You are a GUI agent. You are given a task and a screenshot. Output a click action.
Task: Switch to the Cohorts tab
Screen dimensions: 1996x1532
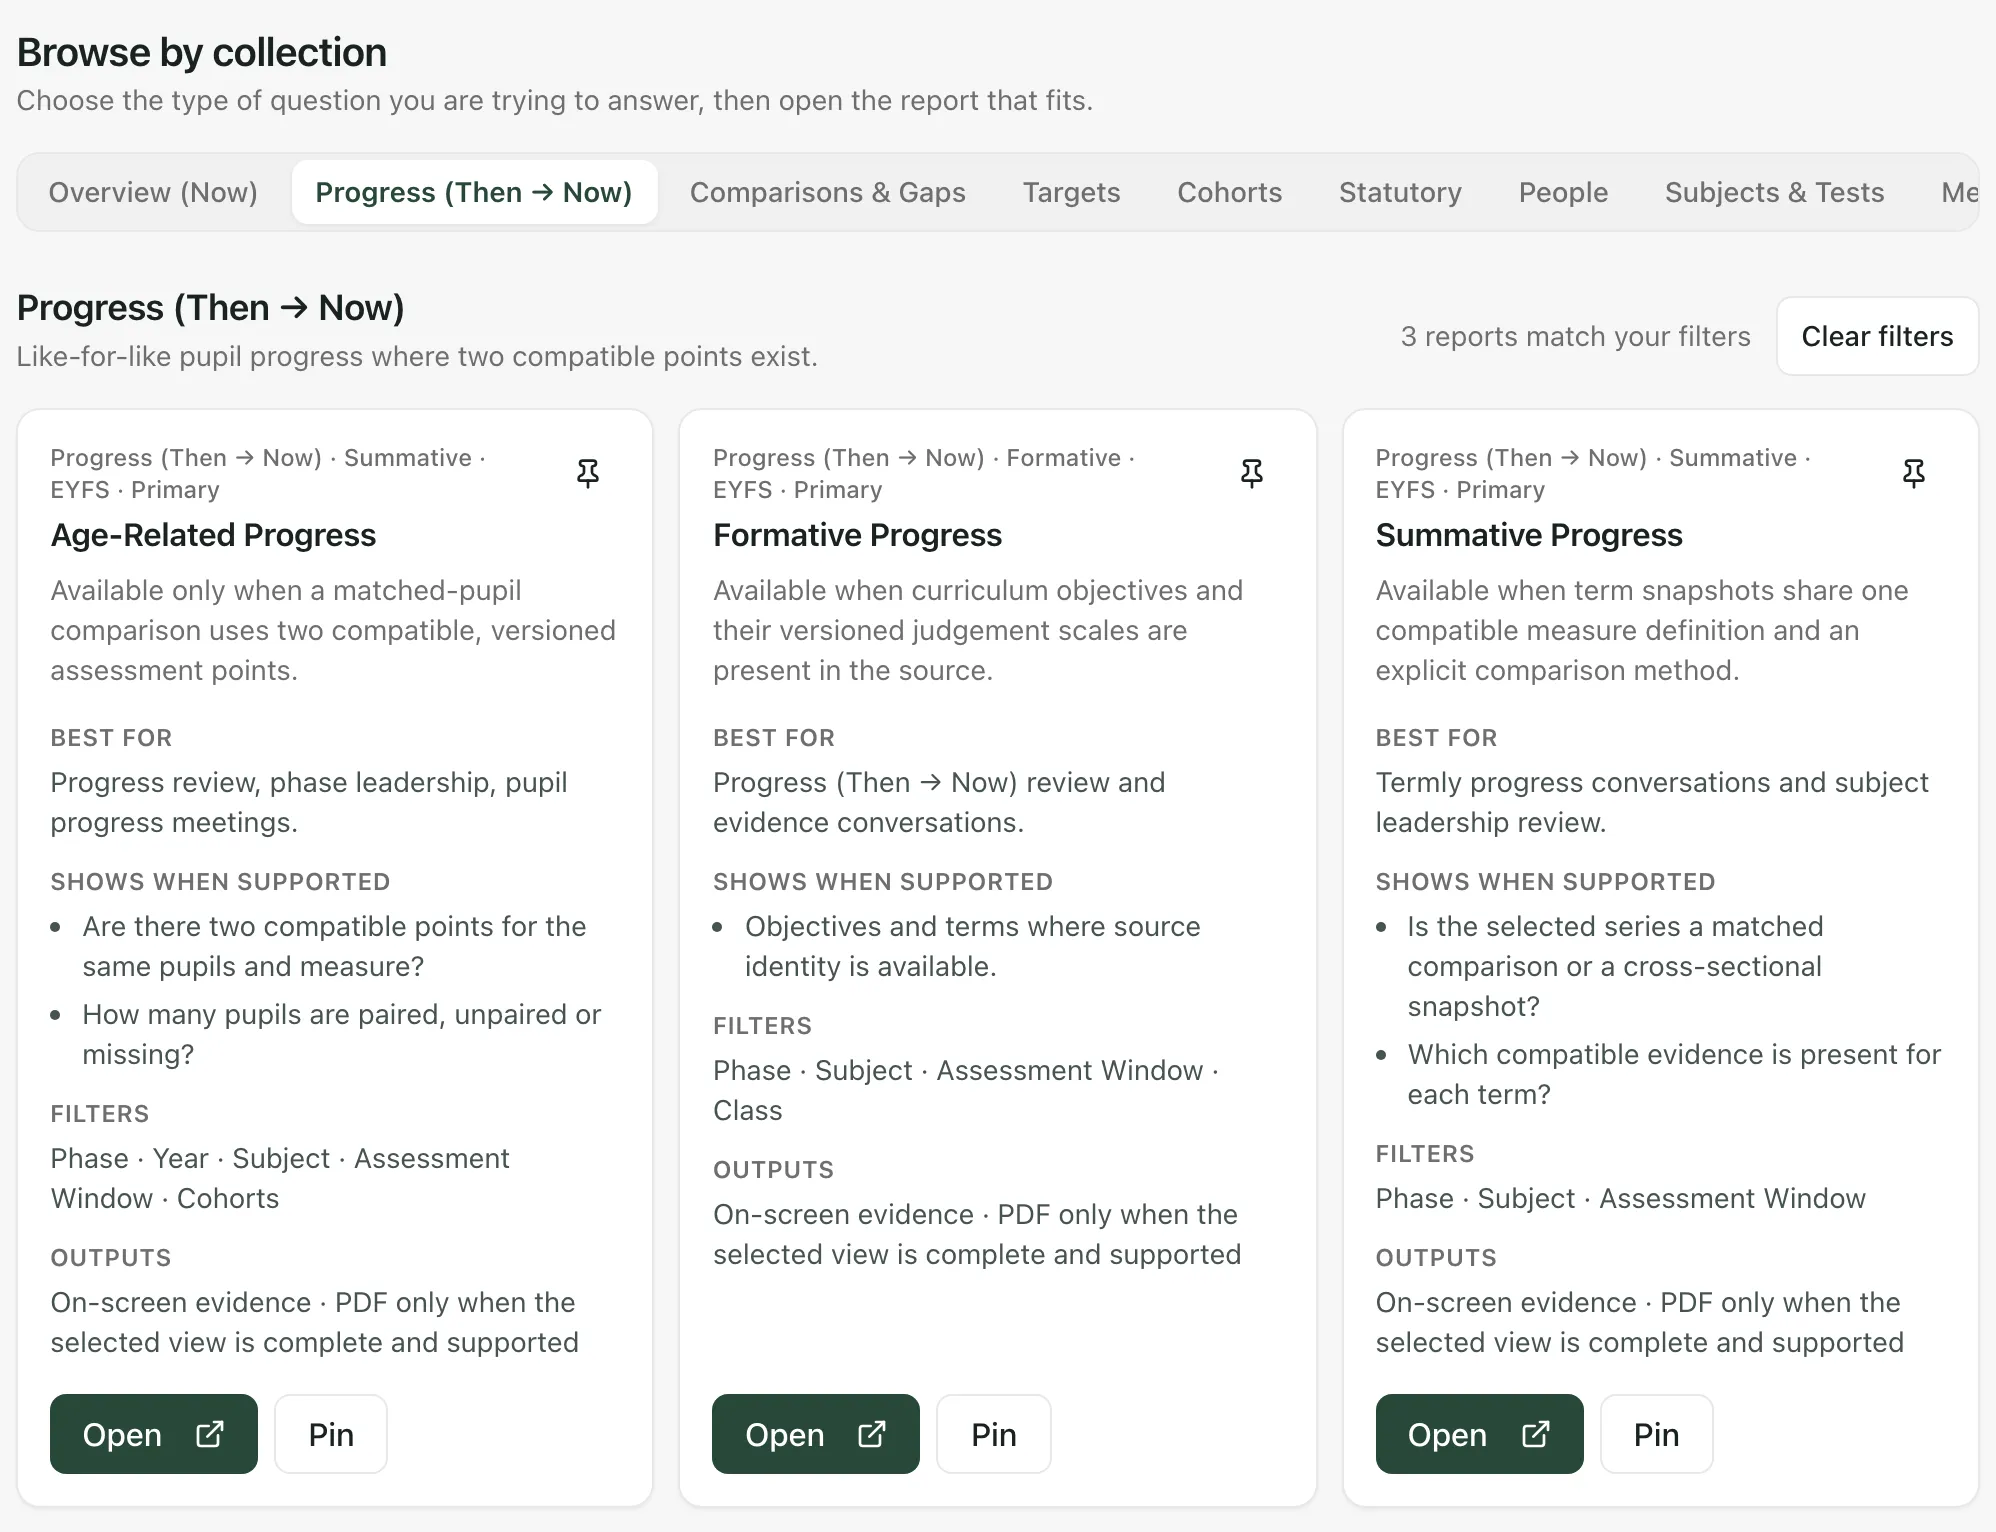1229,192
